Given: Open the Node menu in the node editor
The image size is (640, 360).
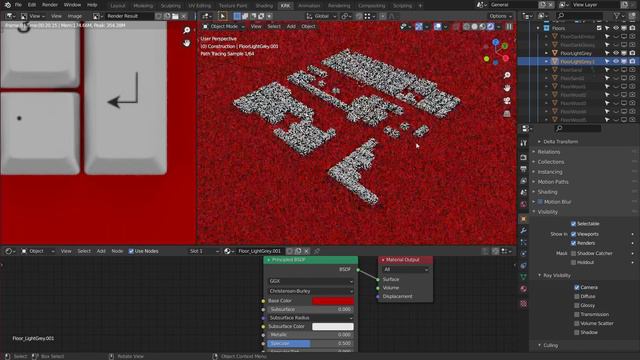Looking at the screenshot, I should (117, 251).
